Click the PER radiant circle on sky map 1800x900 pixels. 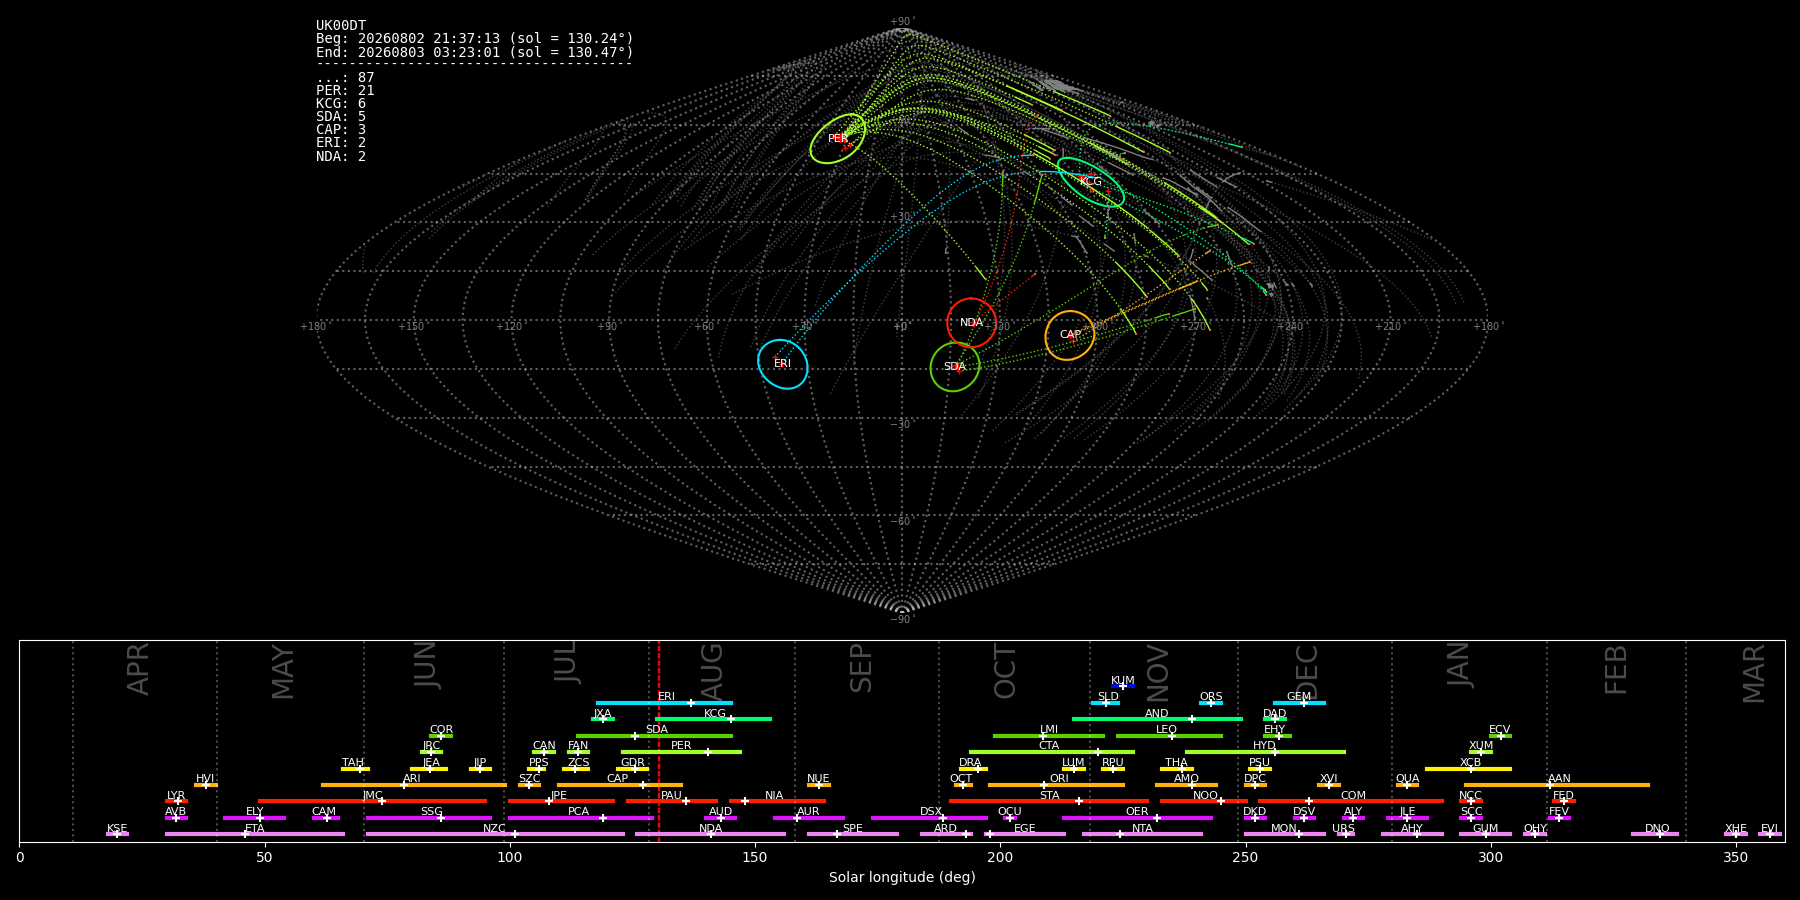pyautogui.click(x=838, y=139)
